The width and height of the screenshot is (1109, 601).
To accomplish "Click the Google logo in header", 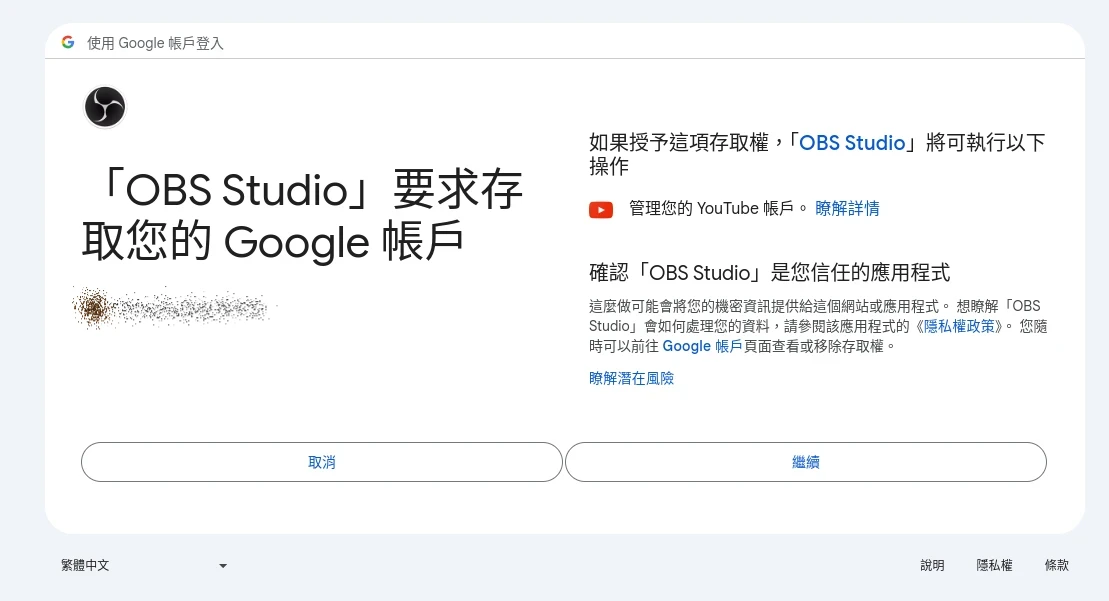I will (x=68, y=42).
